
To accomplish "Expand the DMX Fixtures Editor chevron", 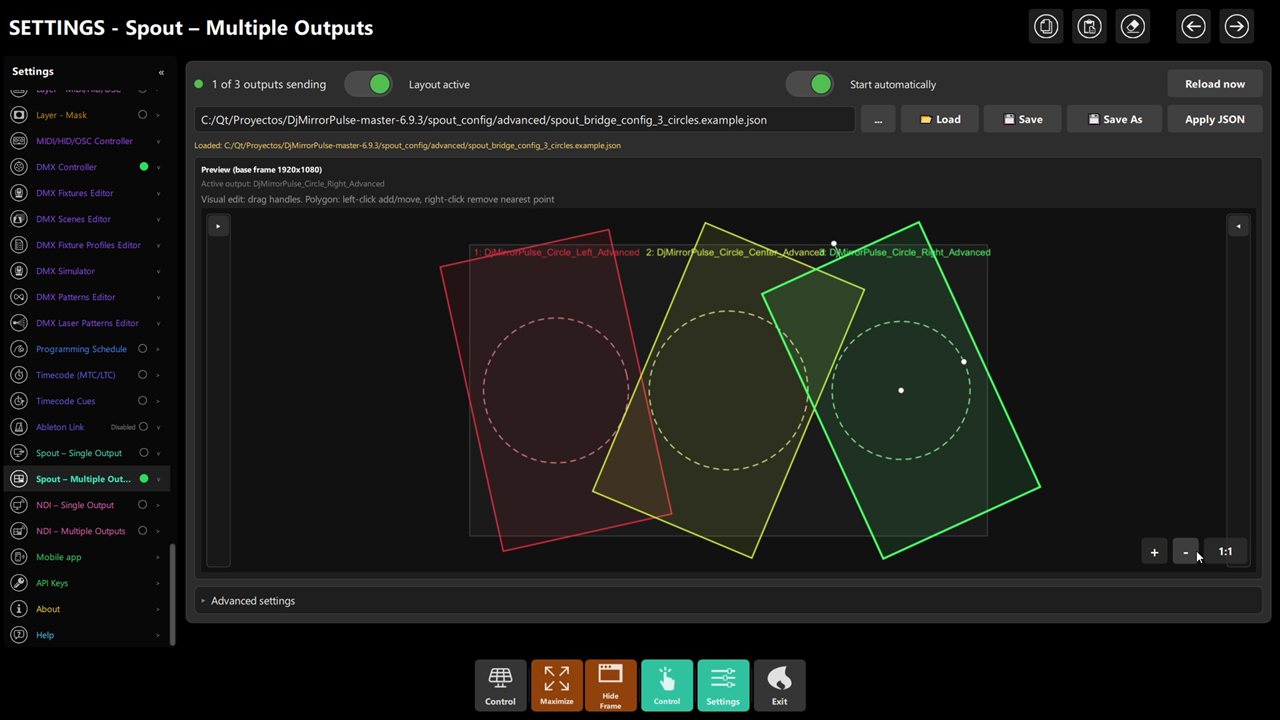I will tap(158, 193).
